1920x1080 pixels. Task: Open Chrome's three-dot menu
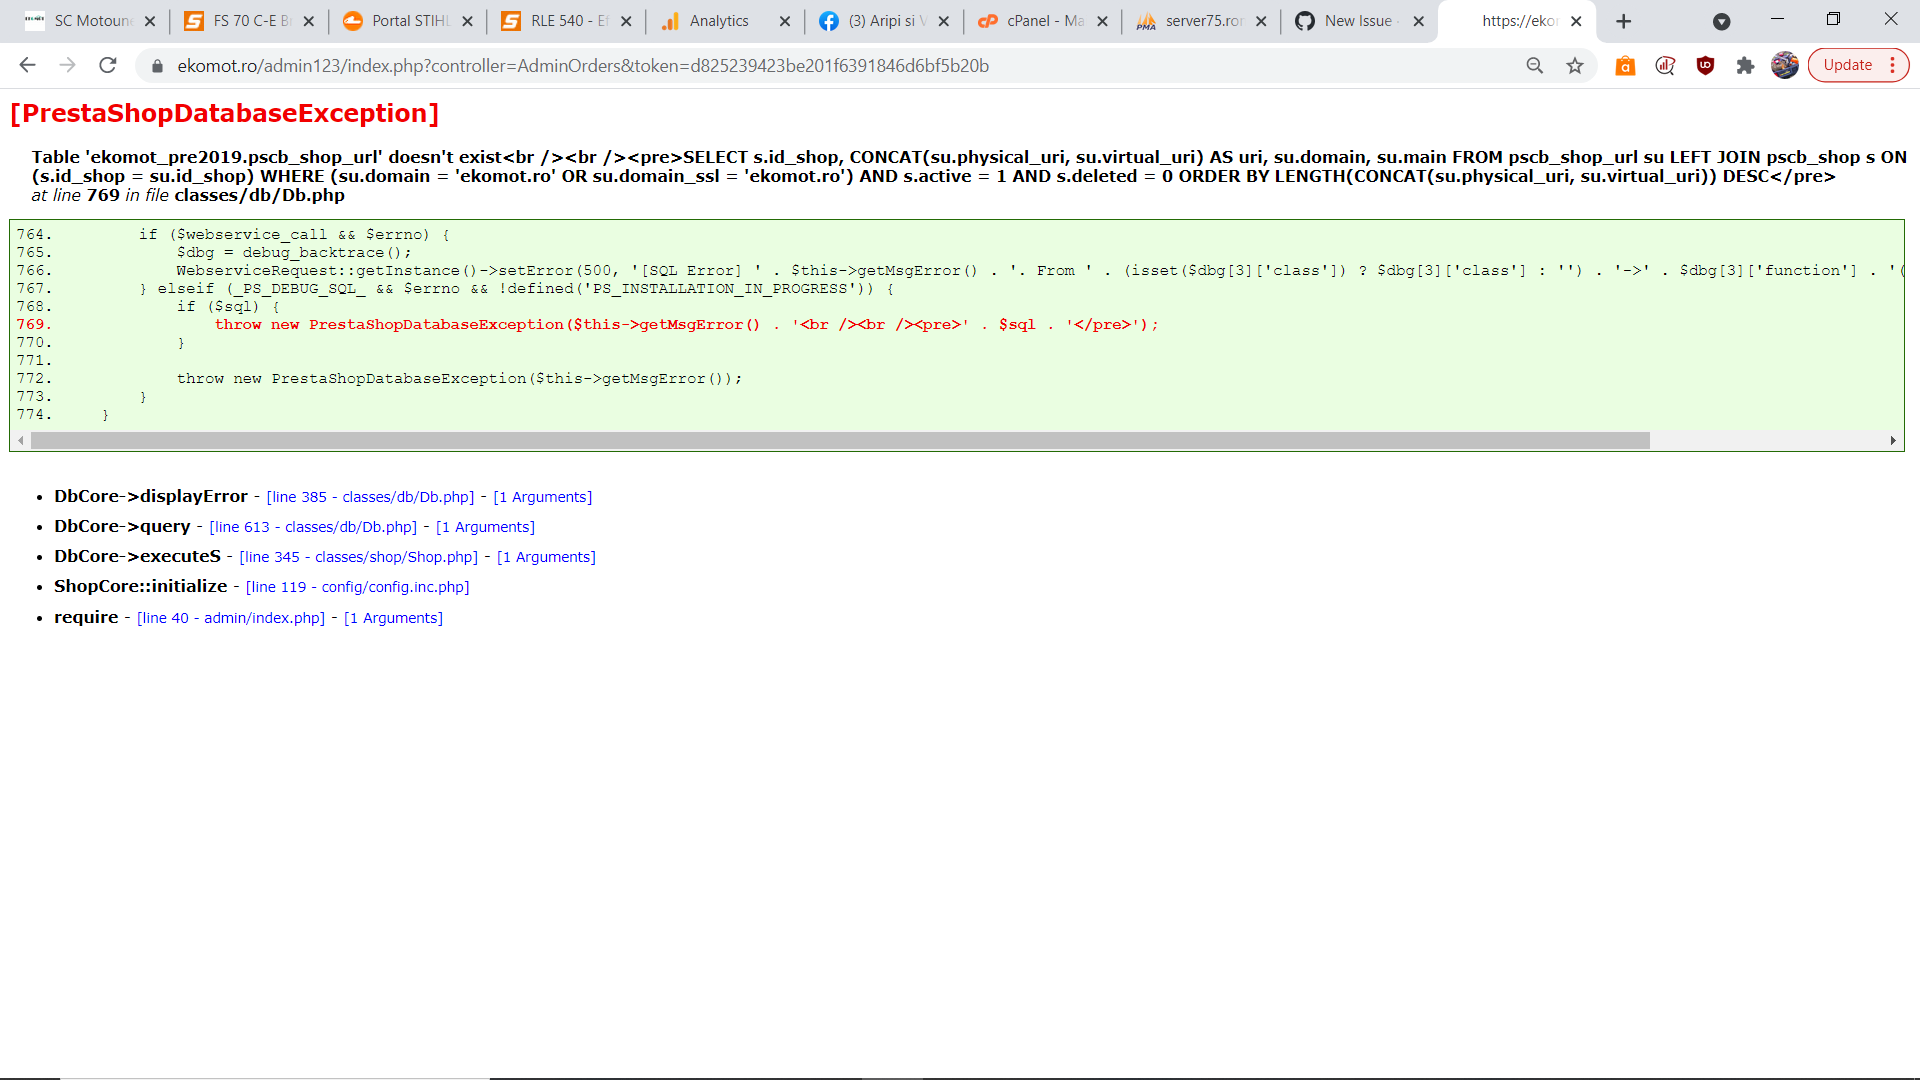(x=1893, y=65)
